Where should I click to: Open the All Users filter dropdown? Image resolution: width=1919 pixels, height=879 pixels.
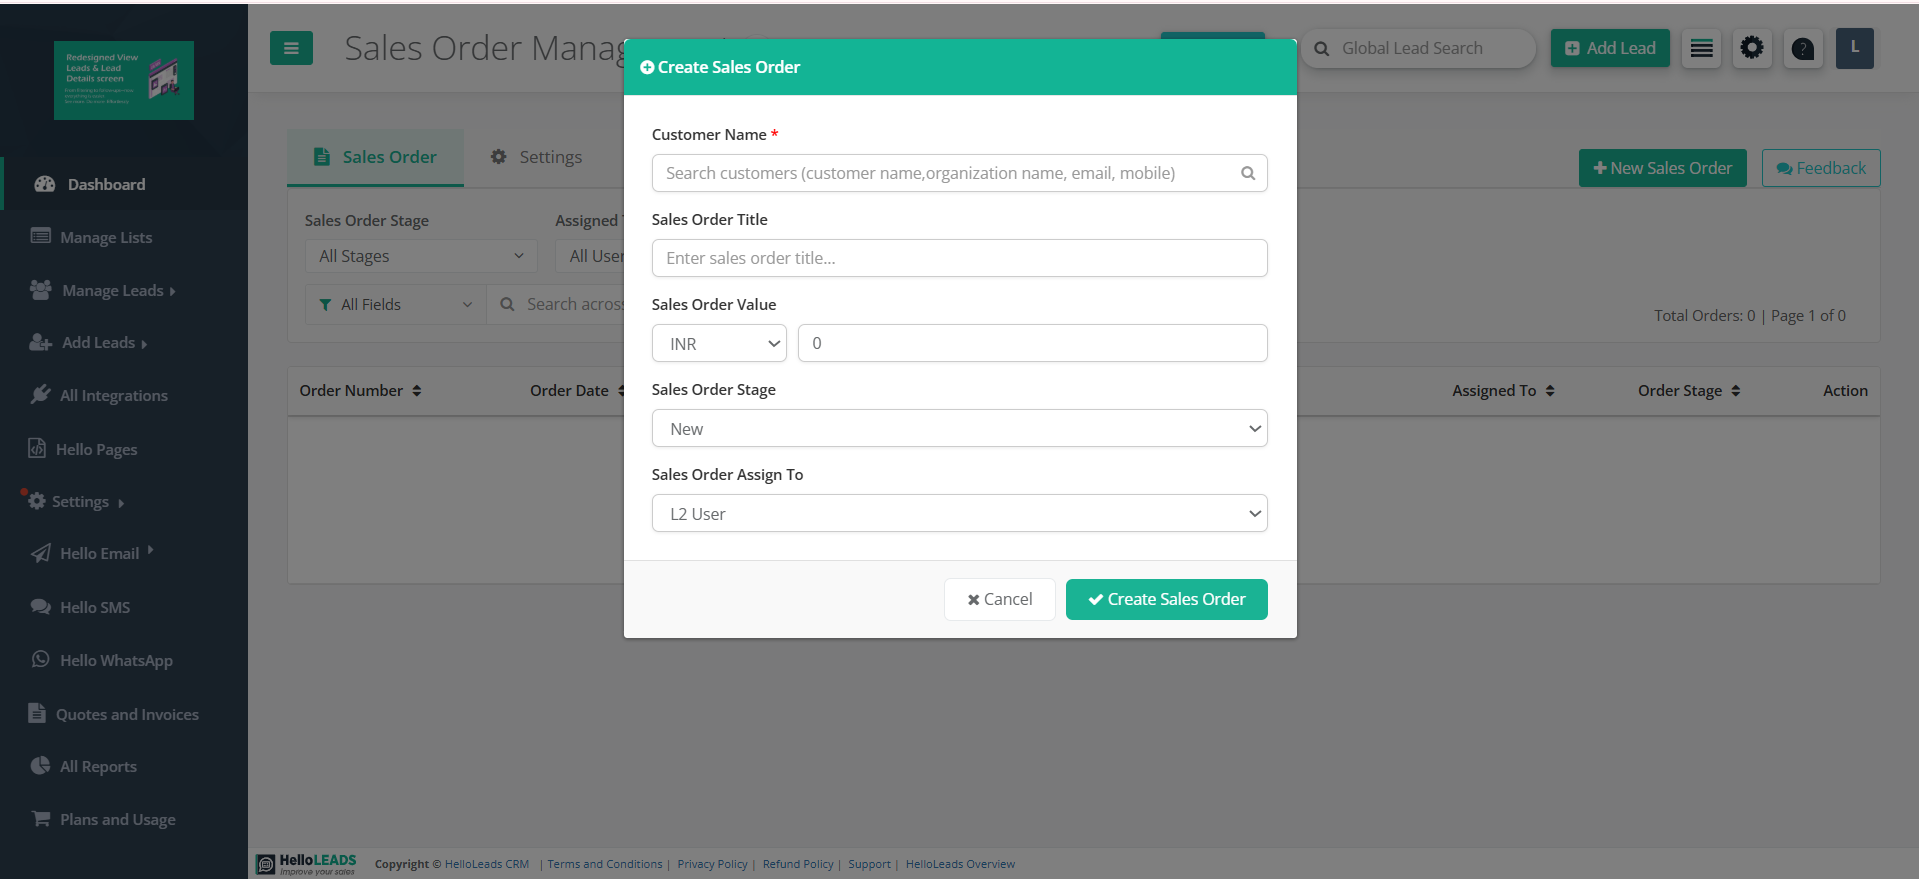590,256
